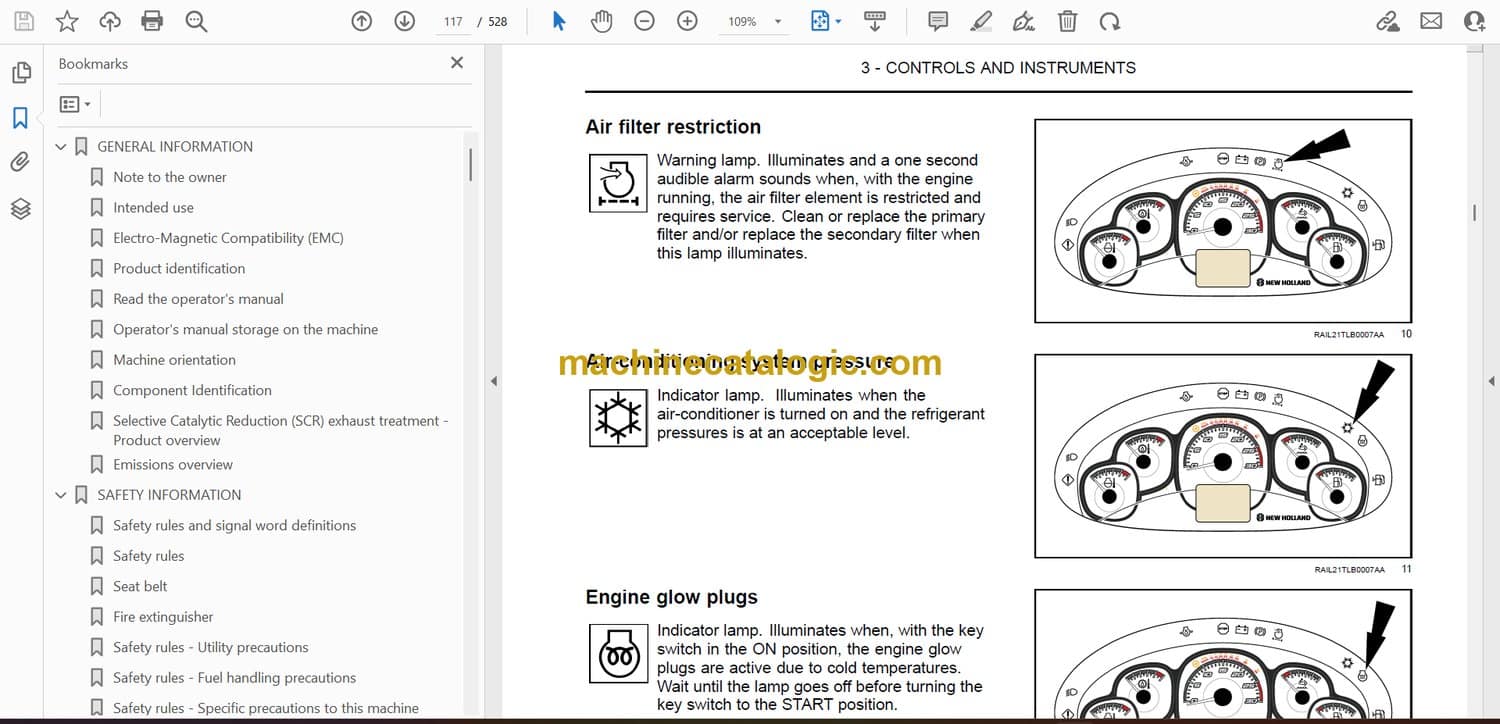This screenshot has height=724, width=1500.
Task: Click the Selection arrow tool
Action: pos(559,21)
